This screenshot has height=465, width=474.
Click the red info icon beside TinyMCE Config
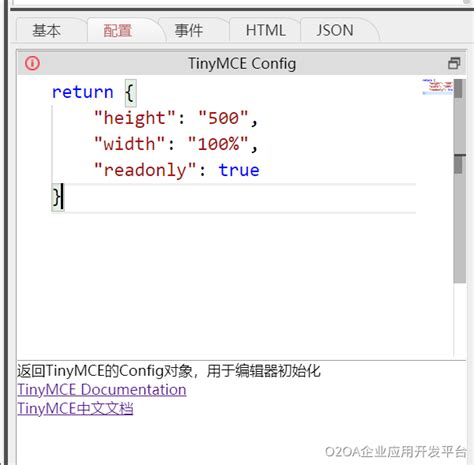click(32, 63)
